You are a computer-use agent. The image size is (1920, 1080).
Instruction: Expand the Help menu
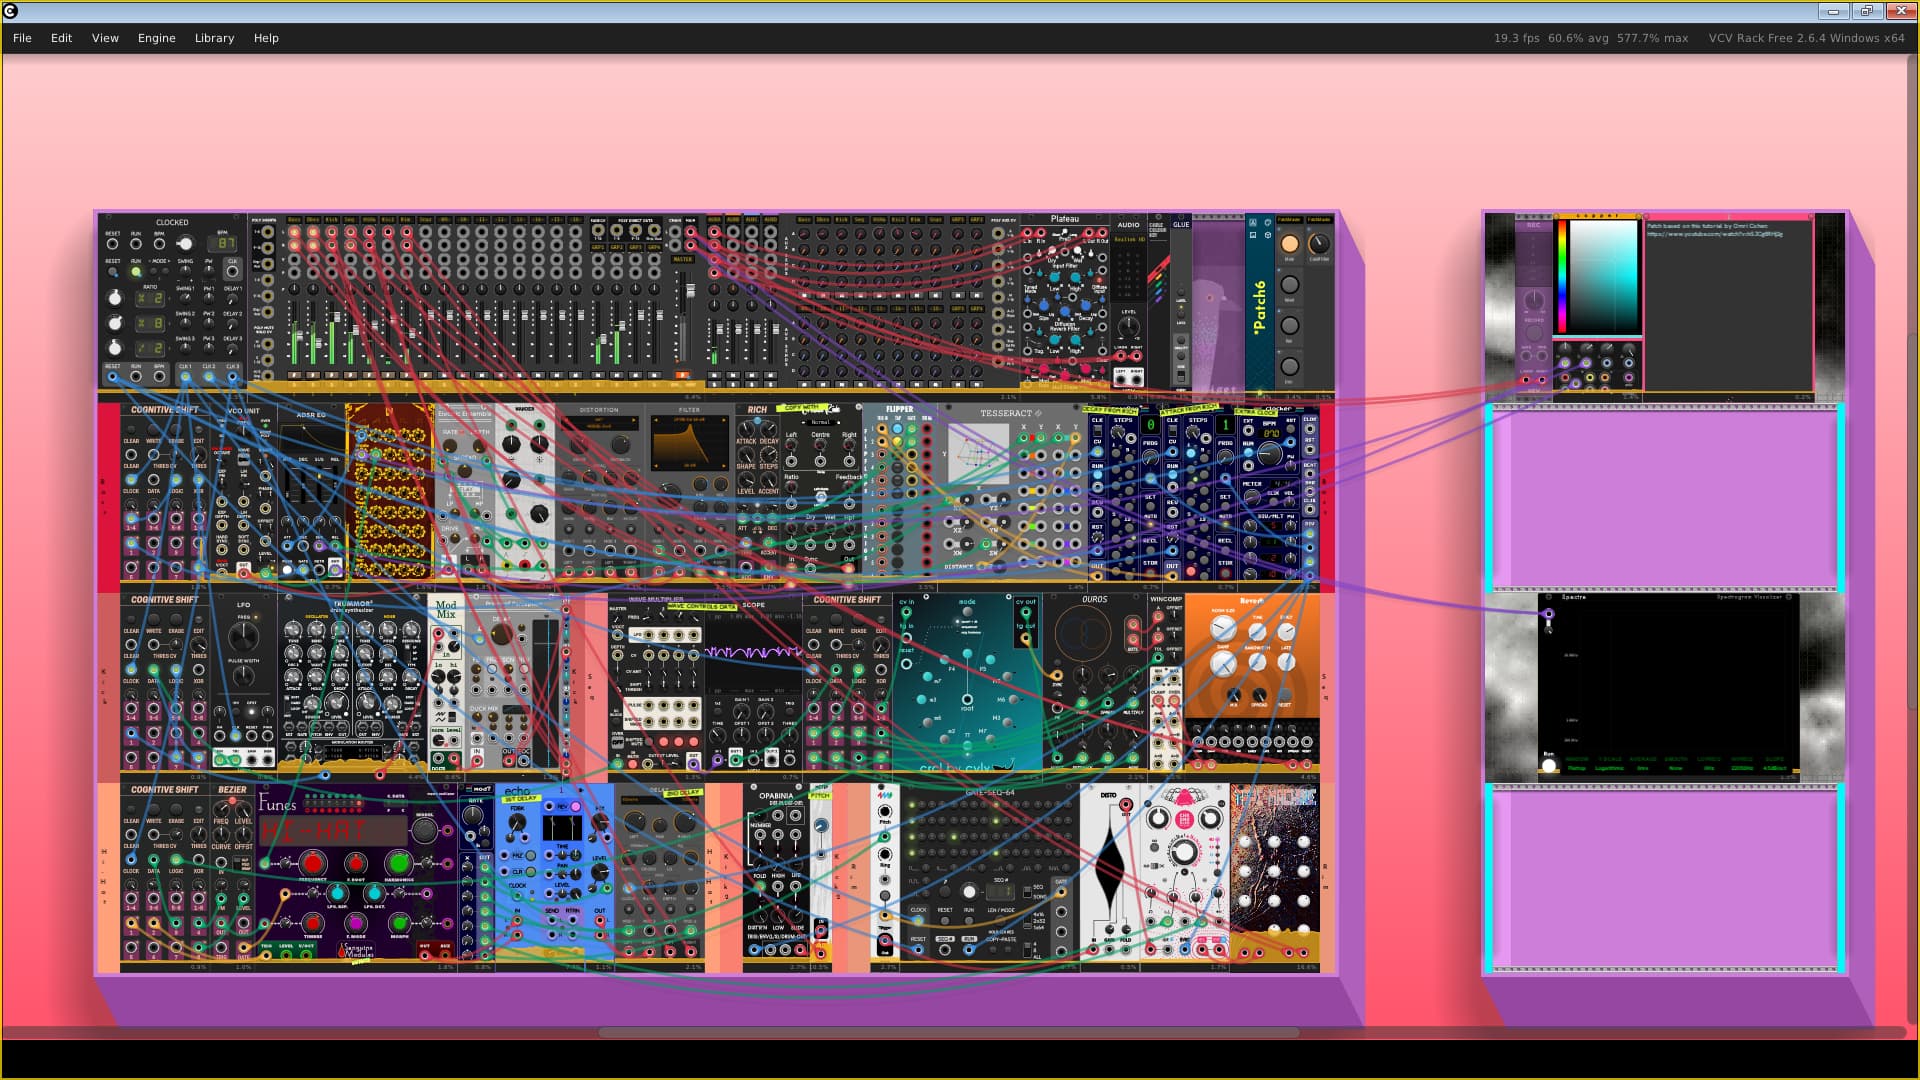[x=266, y=38]
